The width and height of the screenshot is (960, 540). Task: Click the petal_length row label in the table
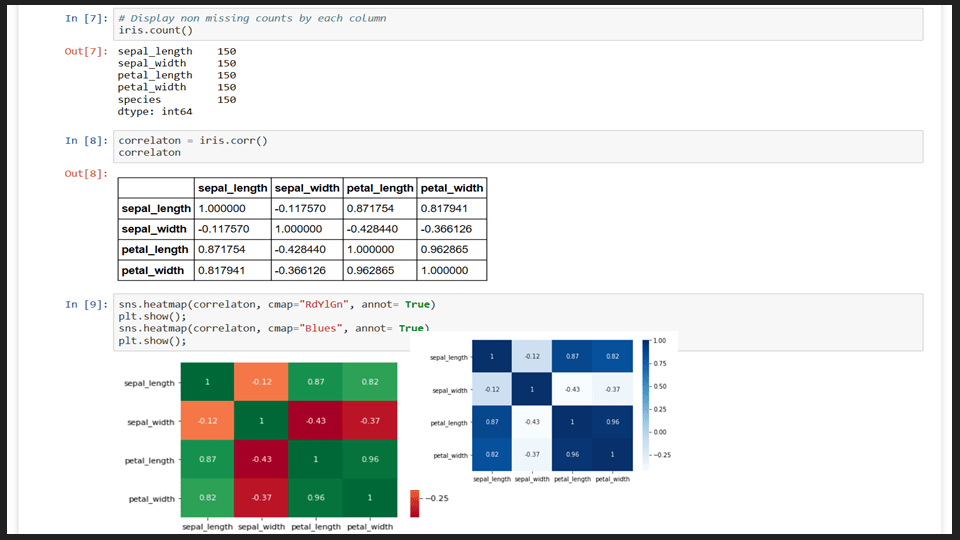[156, 250]
